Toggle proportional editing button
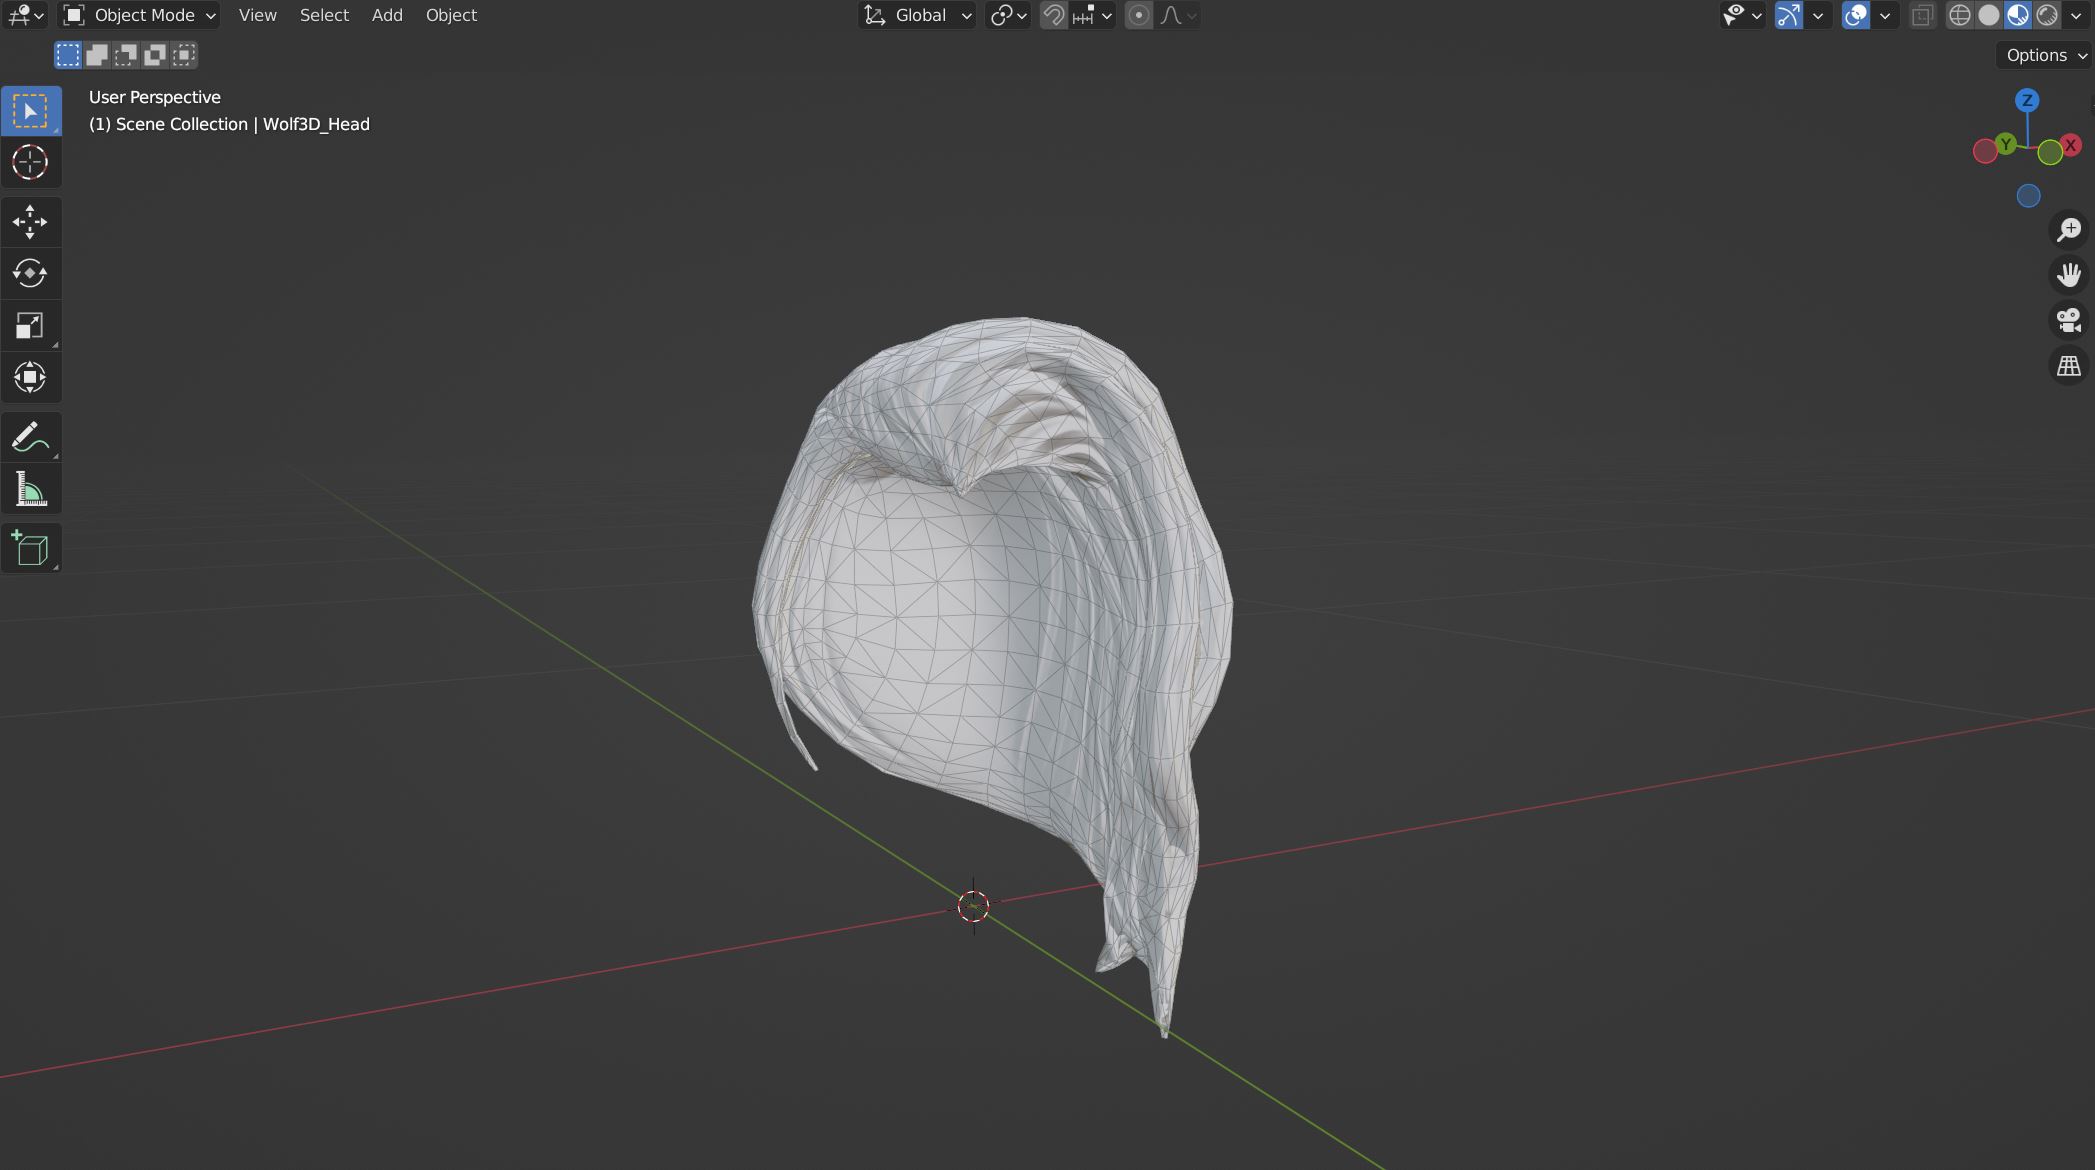 1138,15
